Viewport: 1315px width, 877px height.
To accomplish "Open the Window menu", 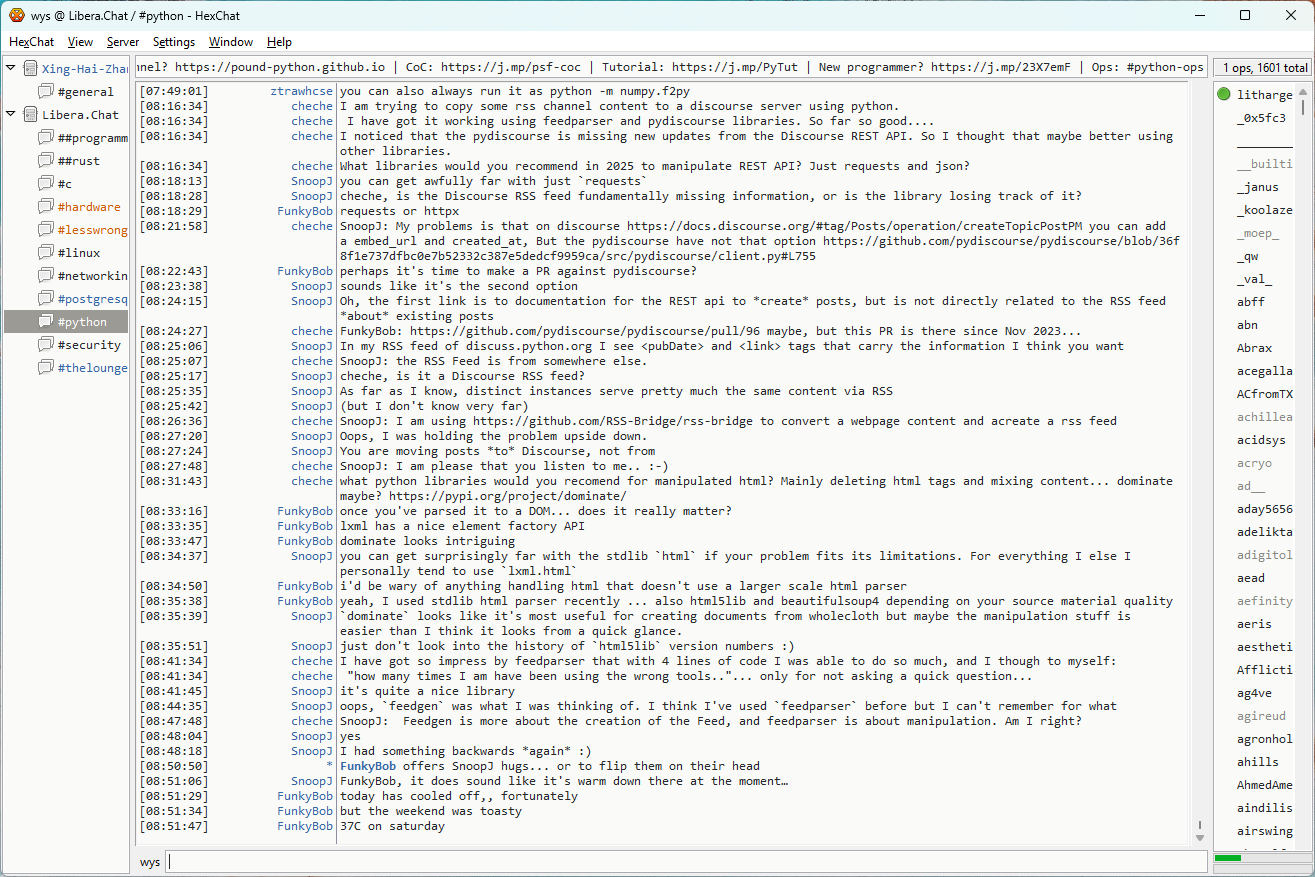I will 230,42.
